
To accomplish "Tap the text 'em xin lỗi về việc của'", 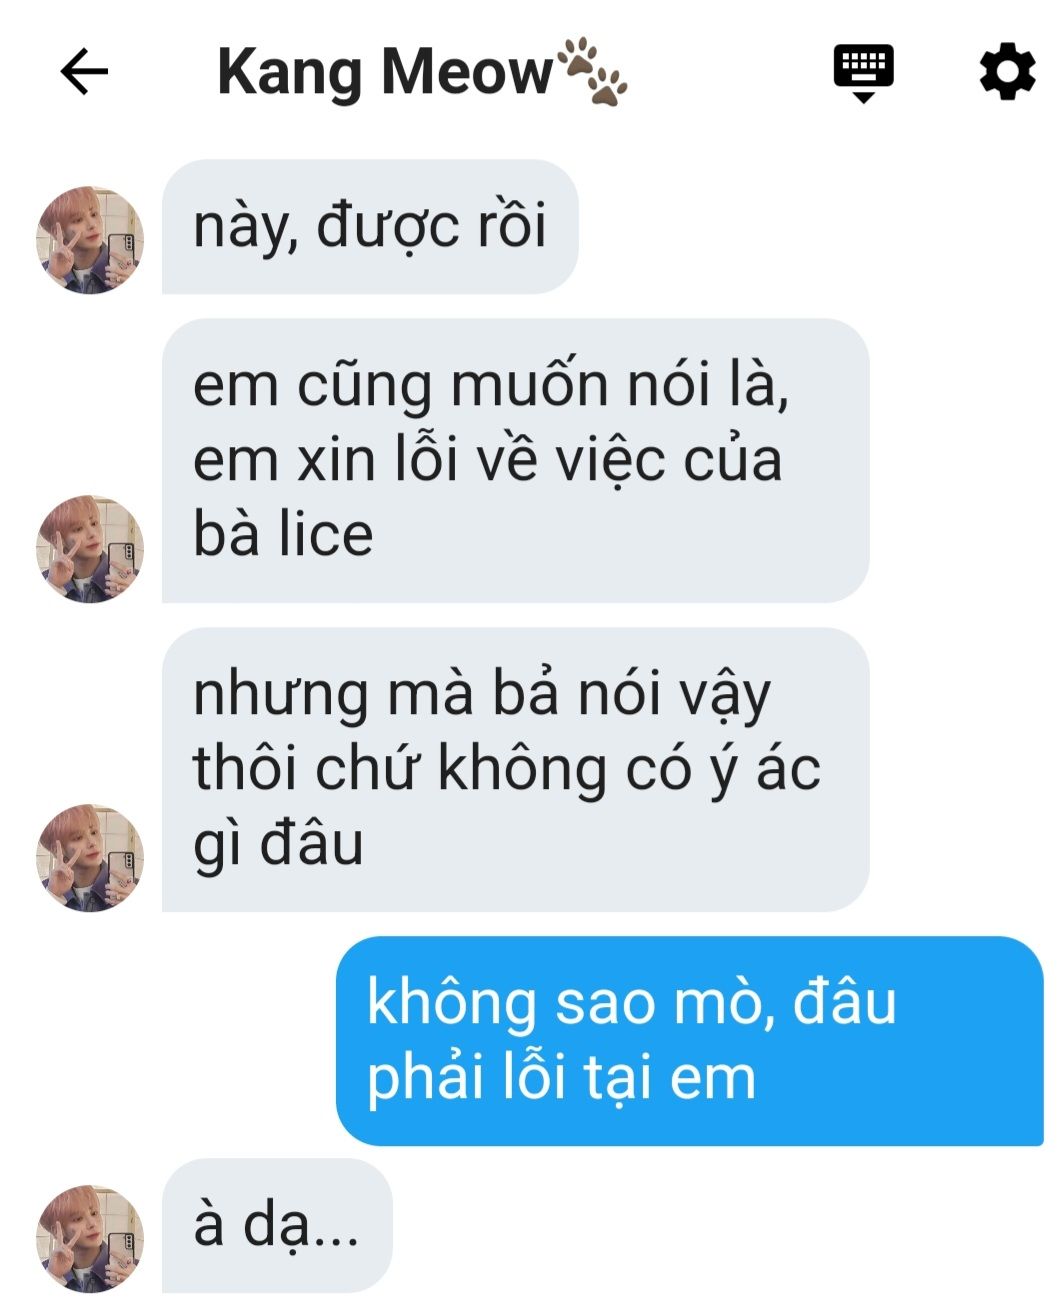I will click(487, 460).
